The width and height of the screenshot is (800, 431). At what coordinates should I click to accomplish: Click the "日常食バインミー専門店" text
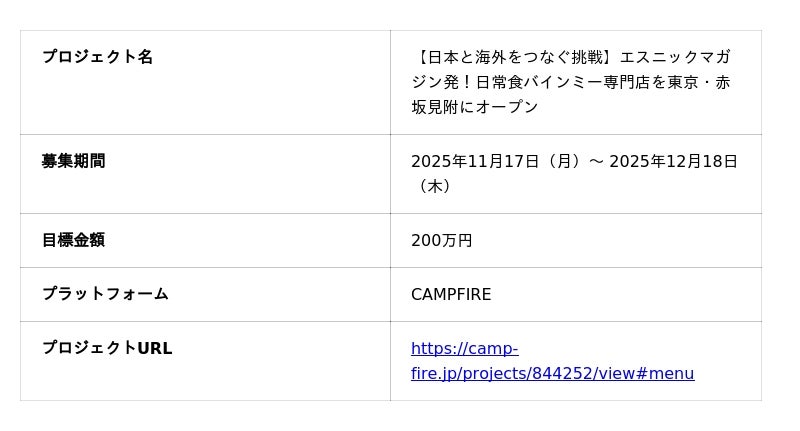pos(562,82)
